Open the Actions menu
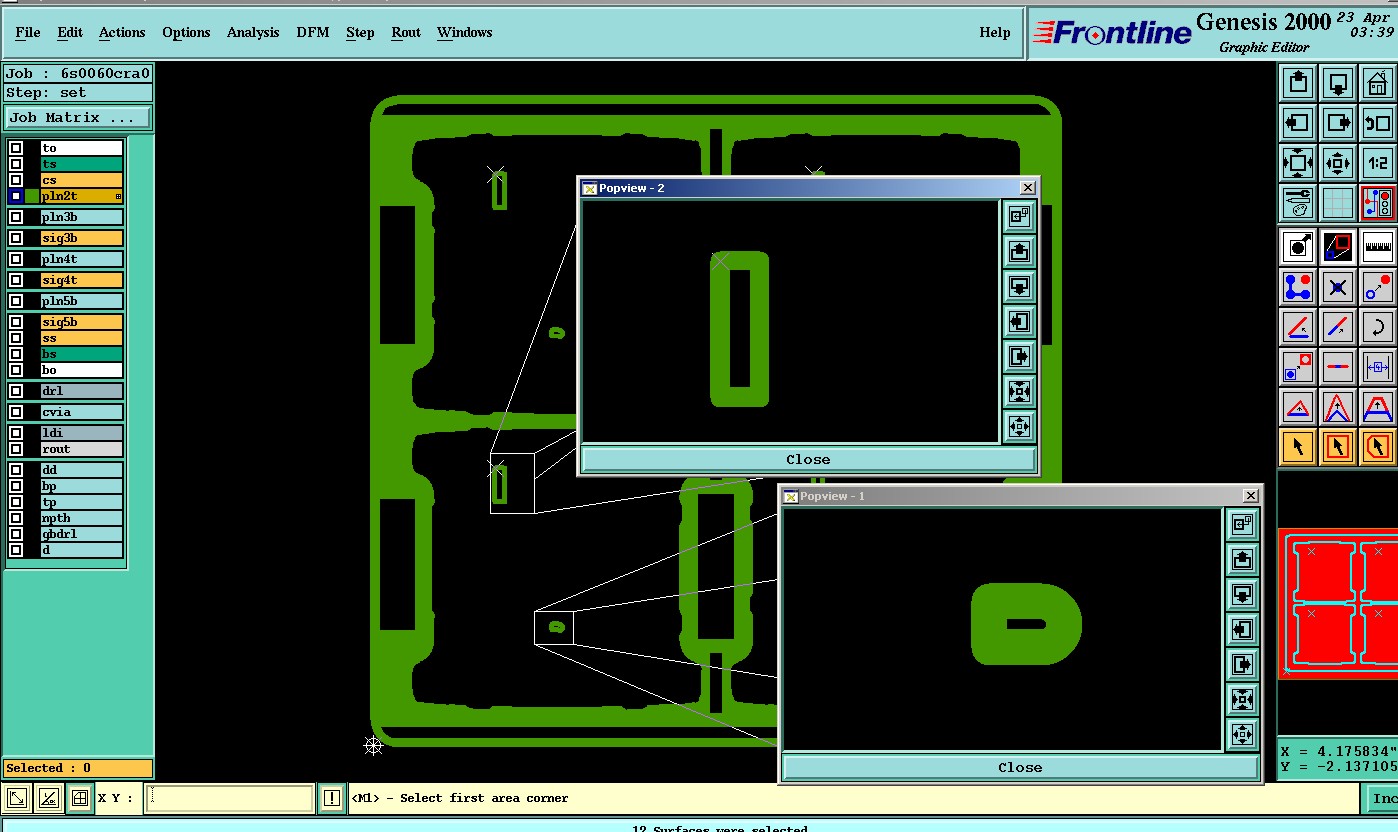The image size is (1398, 832). (x=122, y=32)
